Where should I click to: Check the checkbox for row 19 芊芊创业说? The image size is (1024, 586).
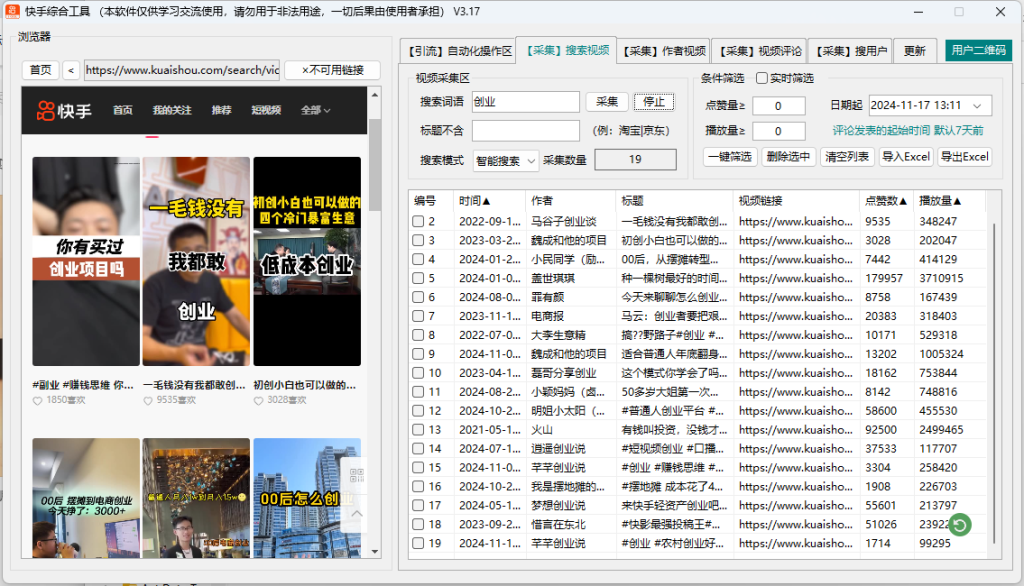pyautogui.click(x=418, y=544)
